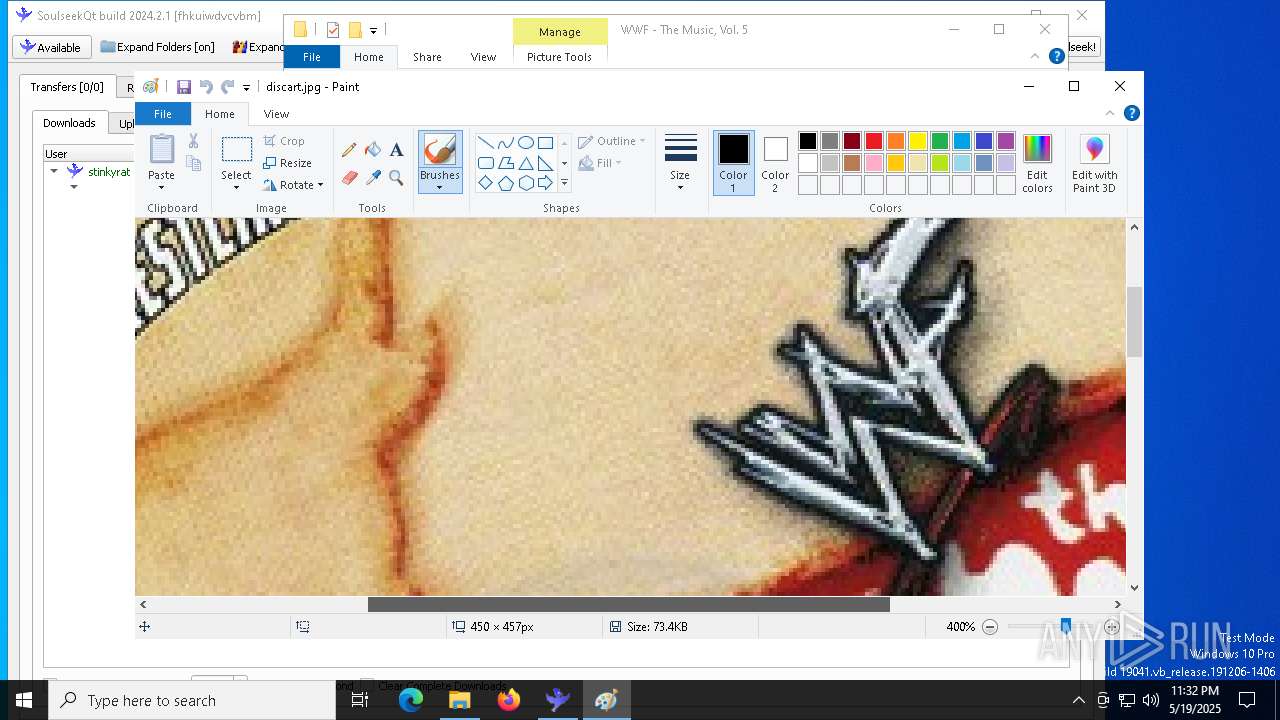This screenshot has width=1280, height=720.
Task: Choose the Diamond shape
Action: click(x=486, y=183)
